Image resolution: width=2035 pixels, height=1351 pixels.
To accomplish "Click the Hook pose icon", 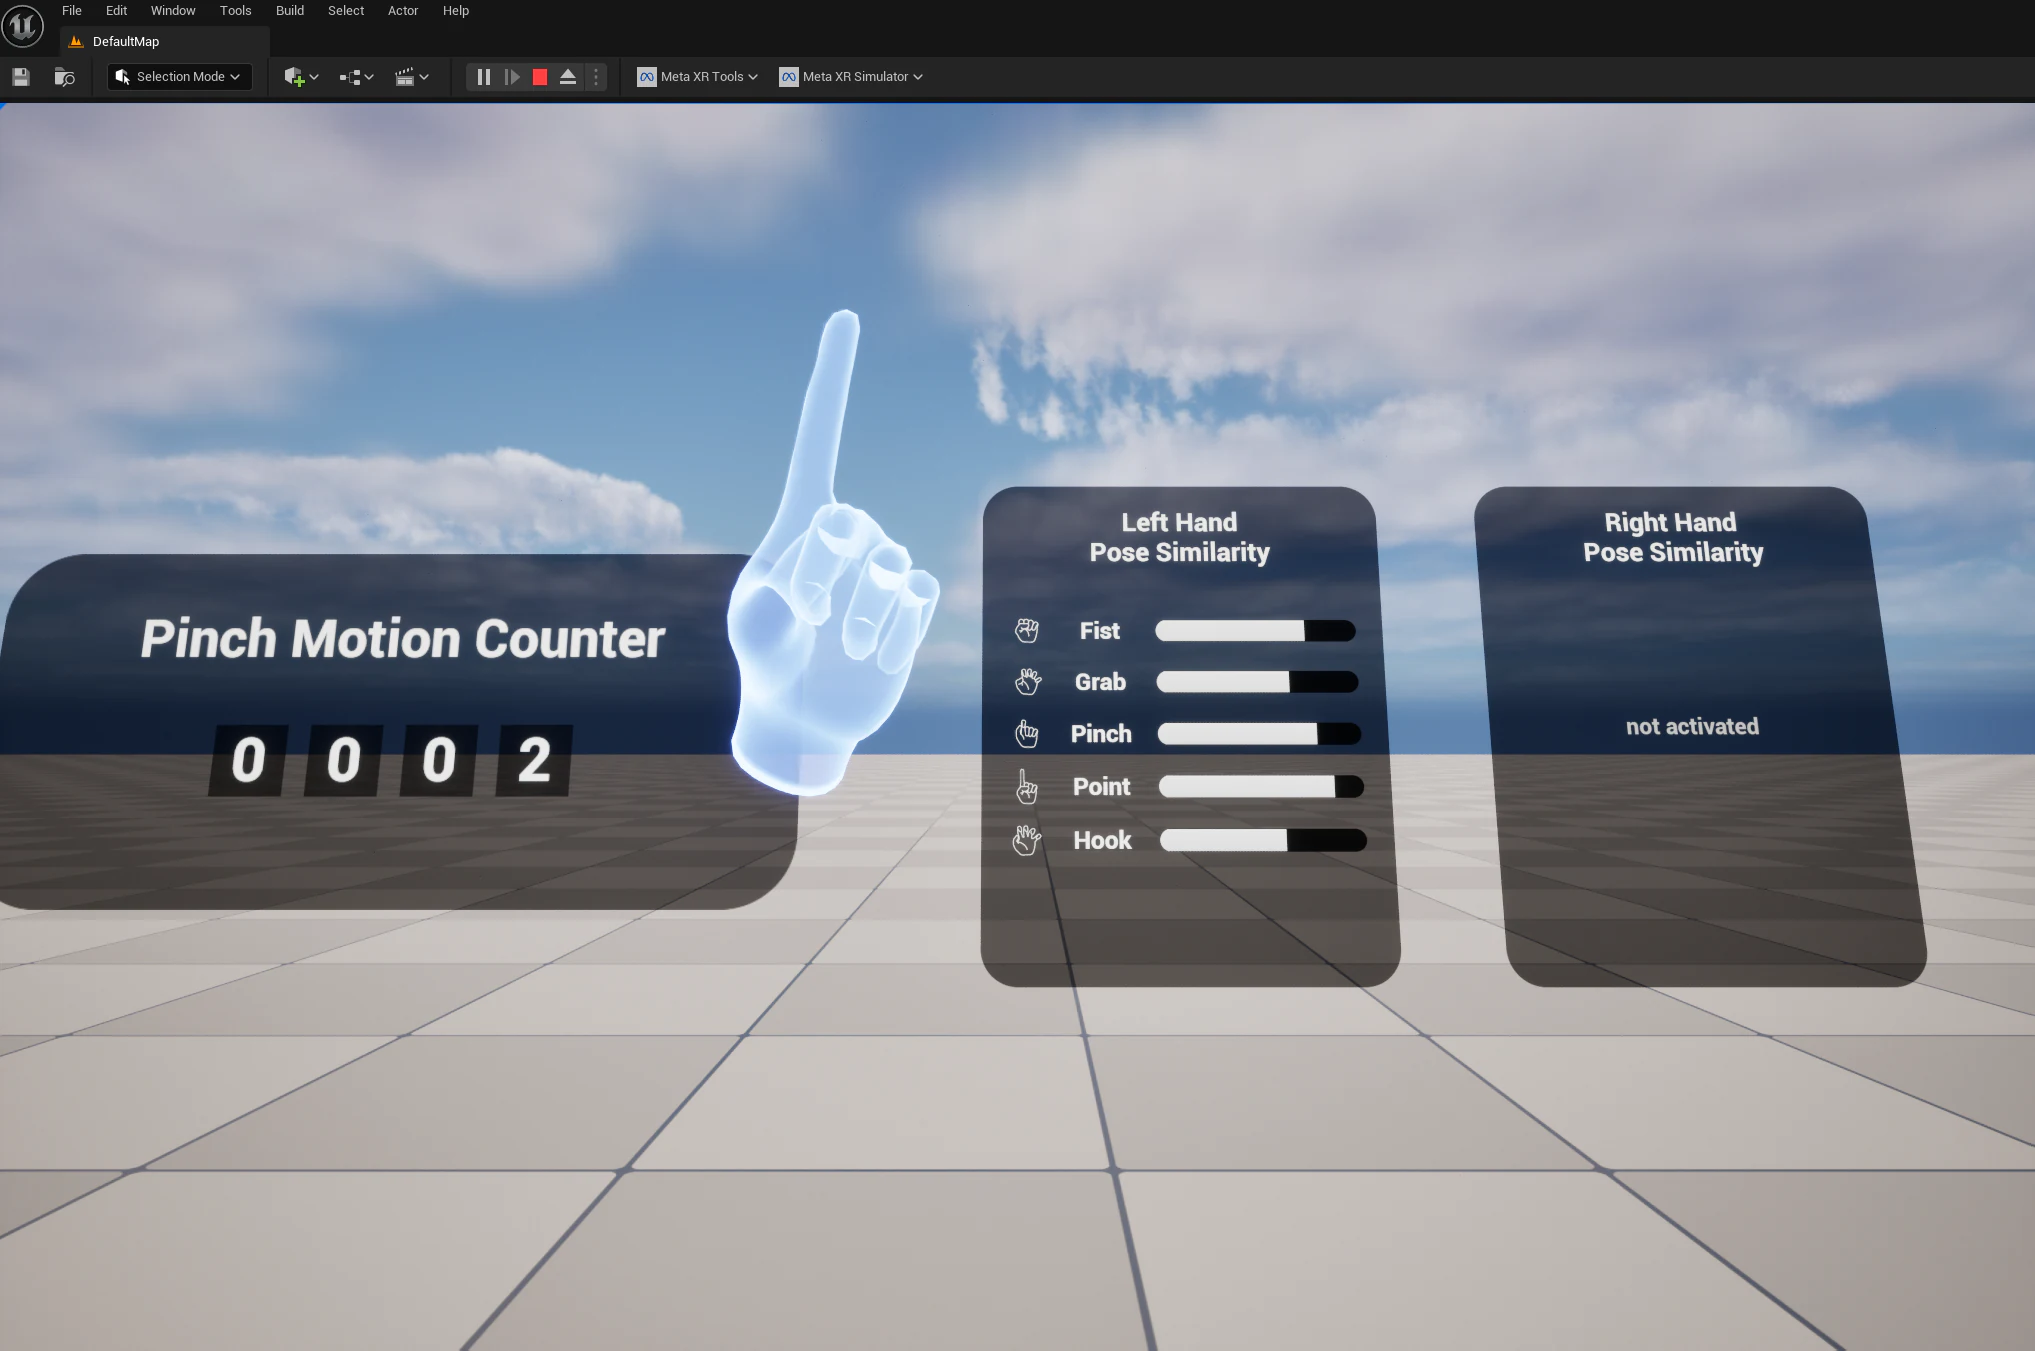I will pyautogui.click(x=1027, y=840).
